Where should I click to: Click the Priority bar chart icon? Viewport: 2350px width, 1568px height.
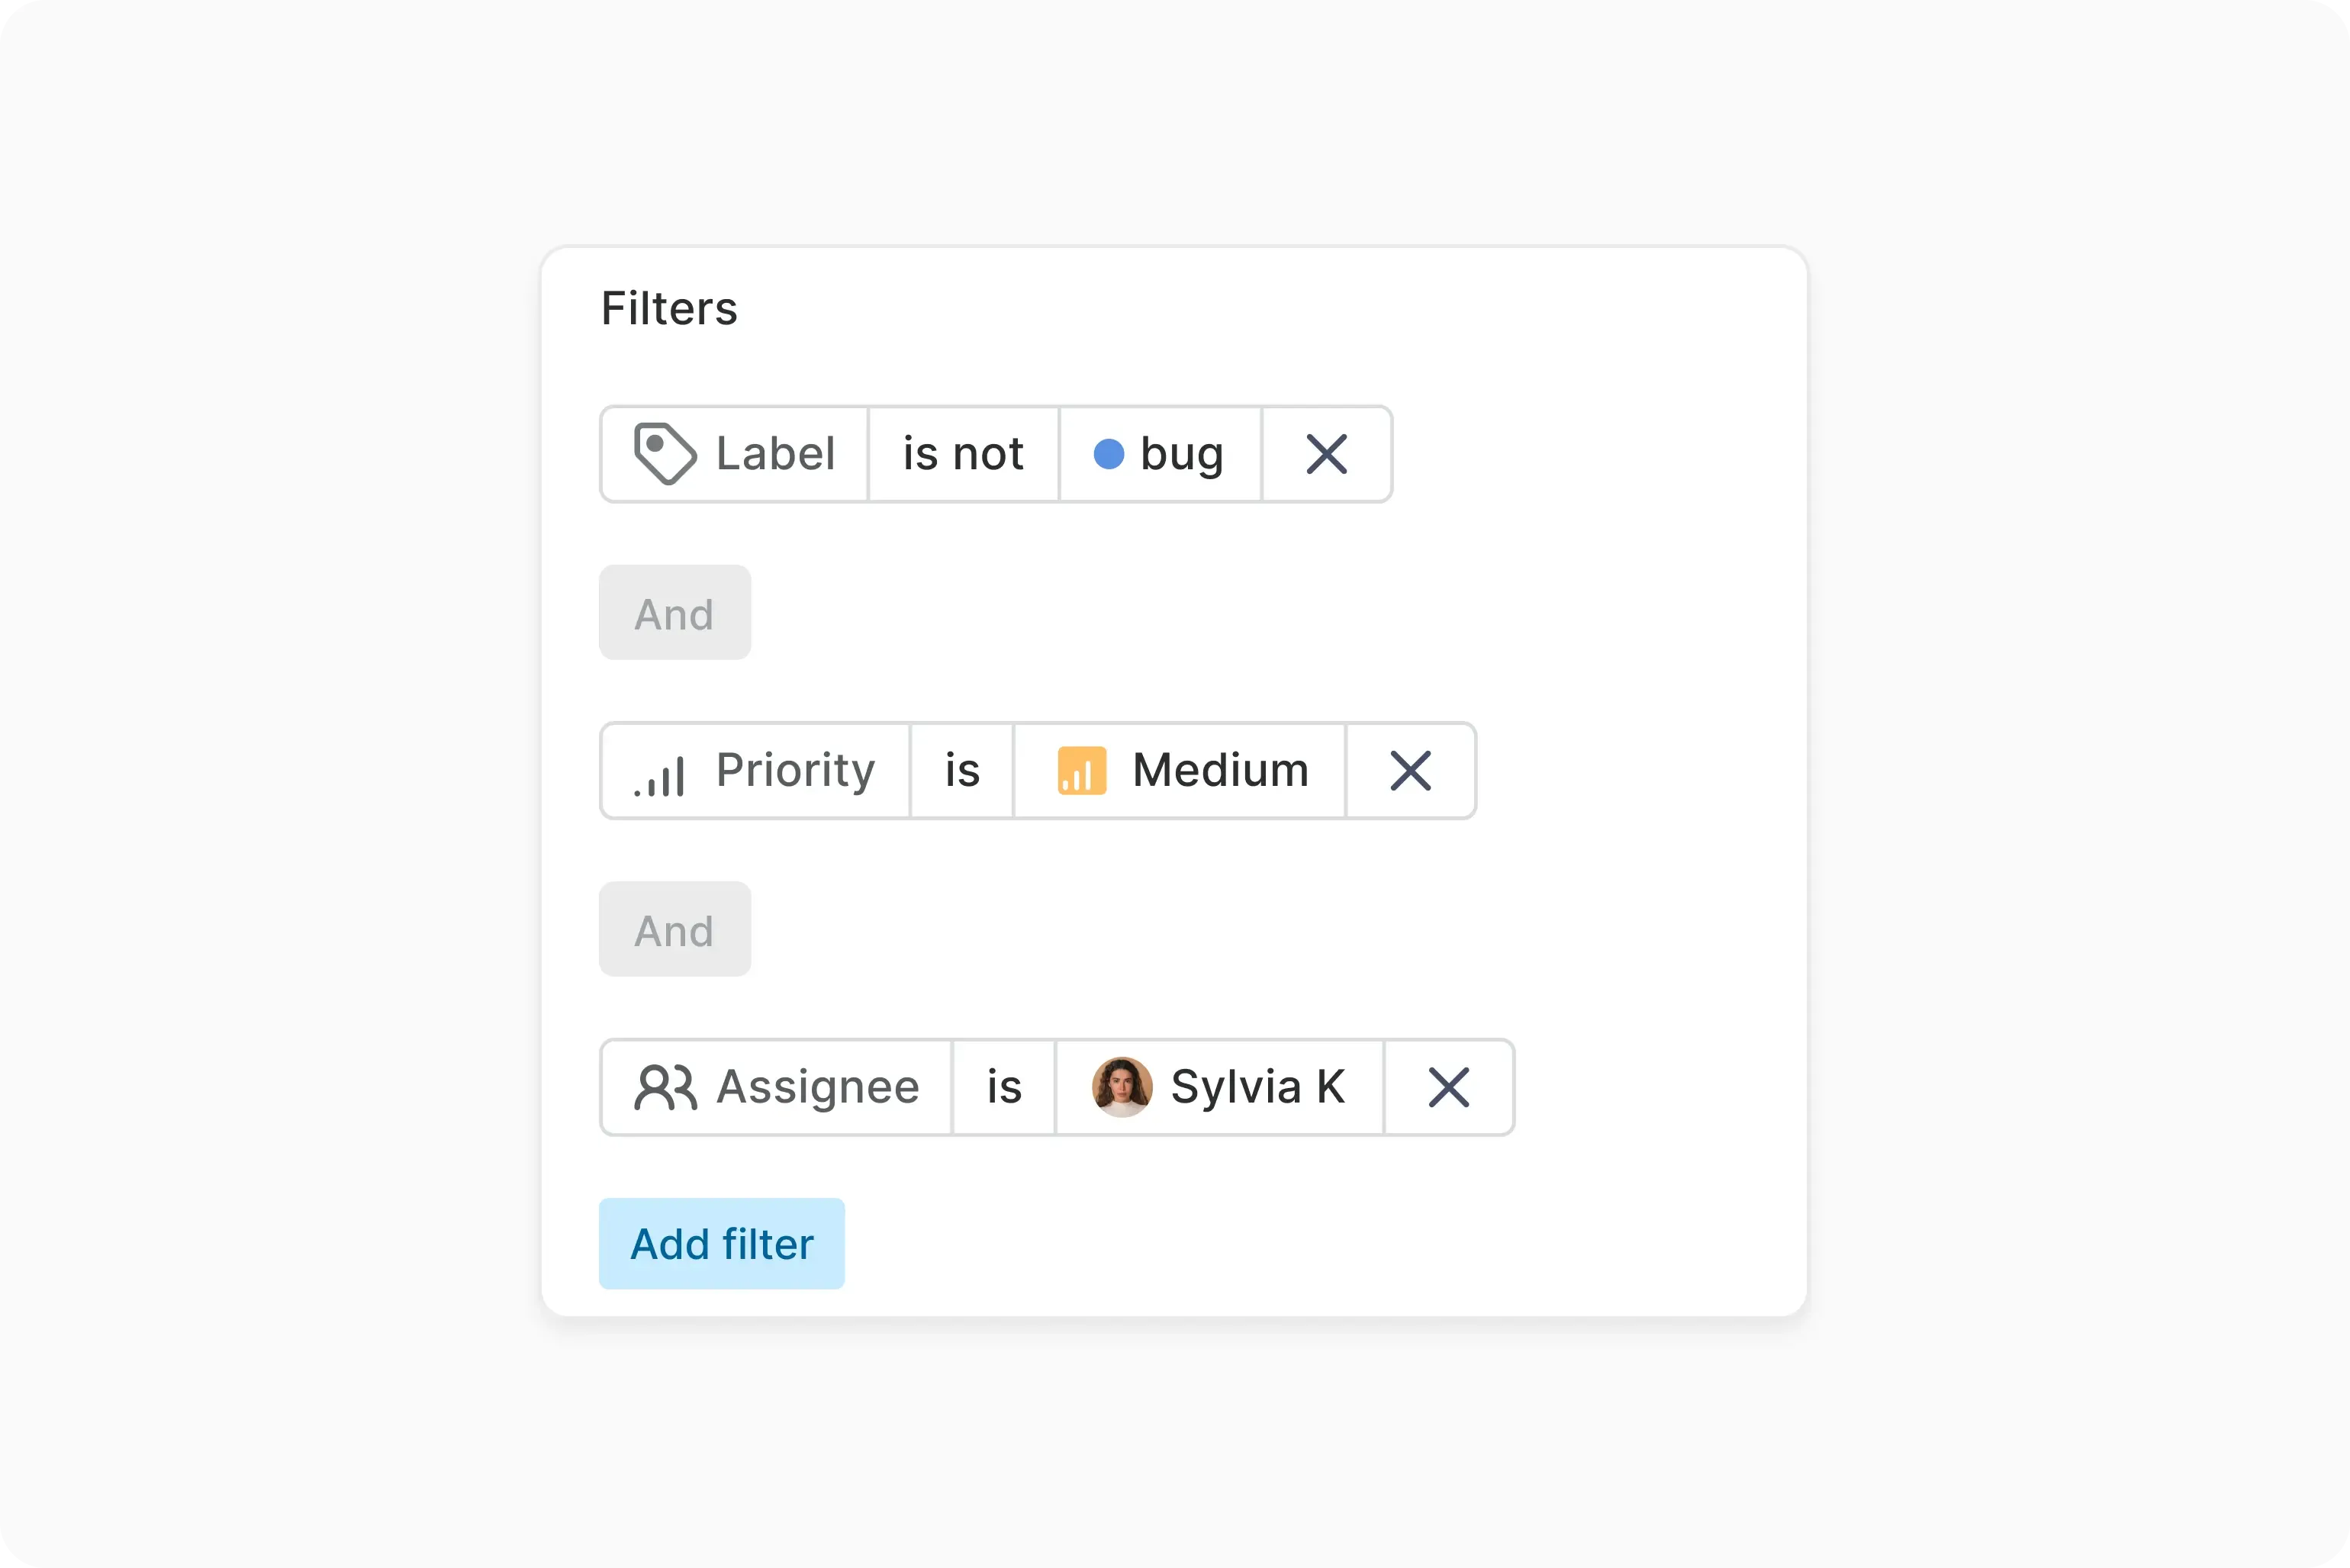(657, 770)
